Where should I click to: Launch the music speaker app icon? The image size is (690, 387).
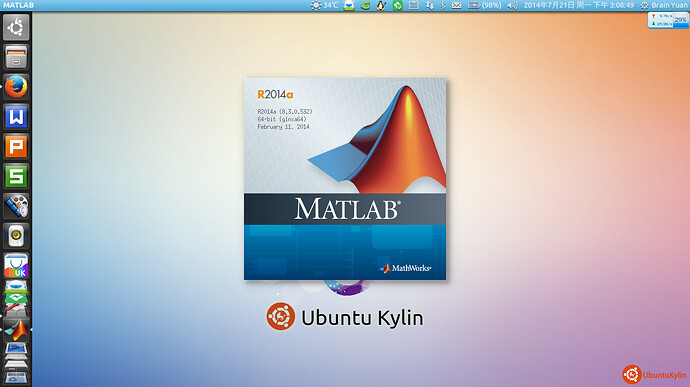pyautogui.click(x=16, y=236)
